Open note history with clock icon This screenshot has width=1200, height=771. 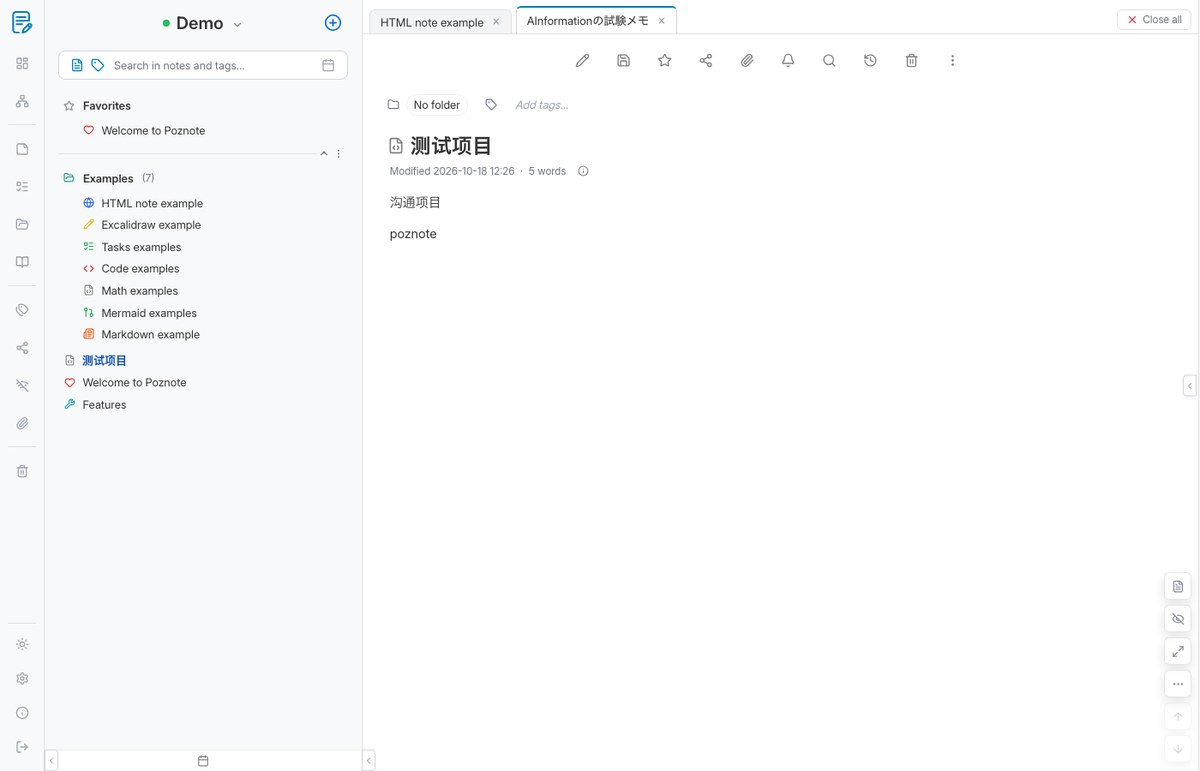coord(870,61)
